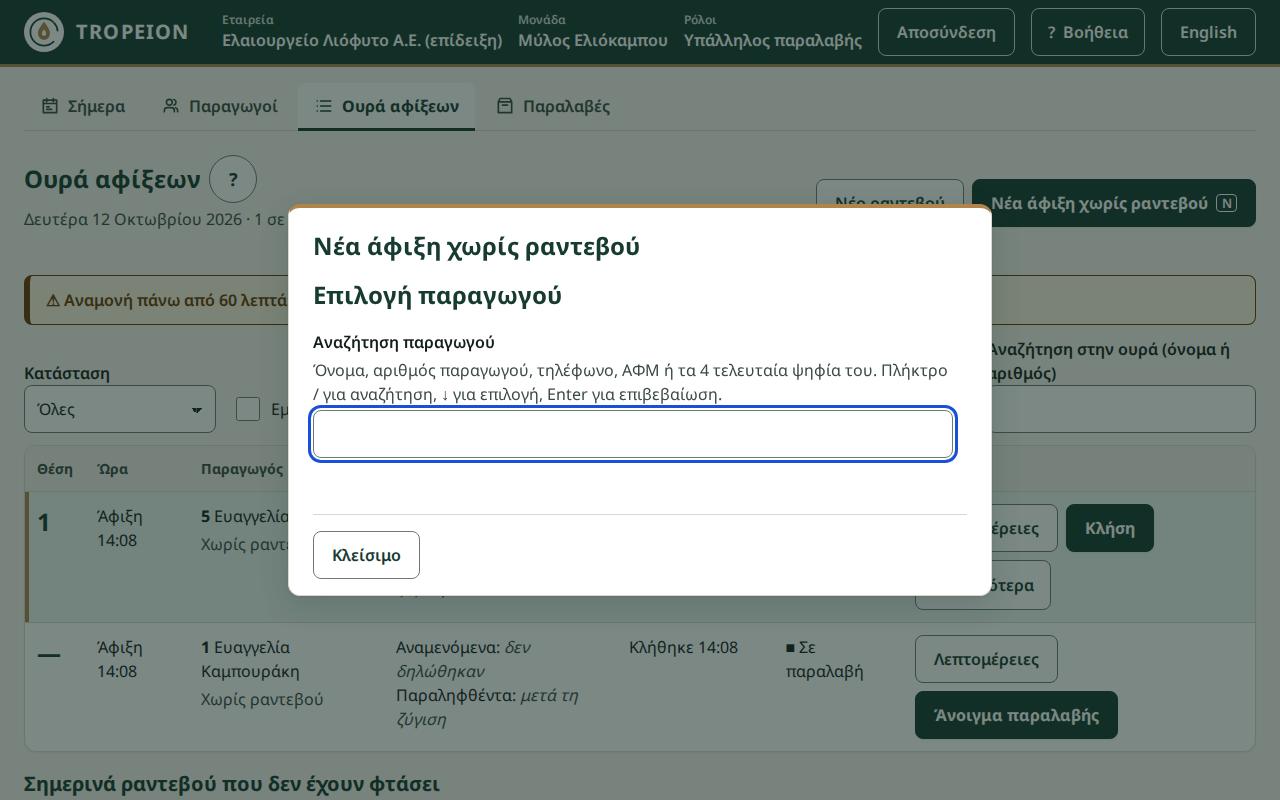This screenshot has height=800, width=1280.
Task: Click the help circle beside Ουρά αφίξεων heading
Action: click(x=233, y=180)
